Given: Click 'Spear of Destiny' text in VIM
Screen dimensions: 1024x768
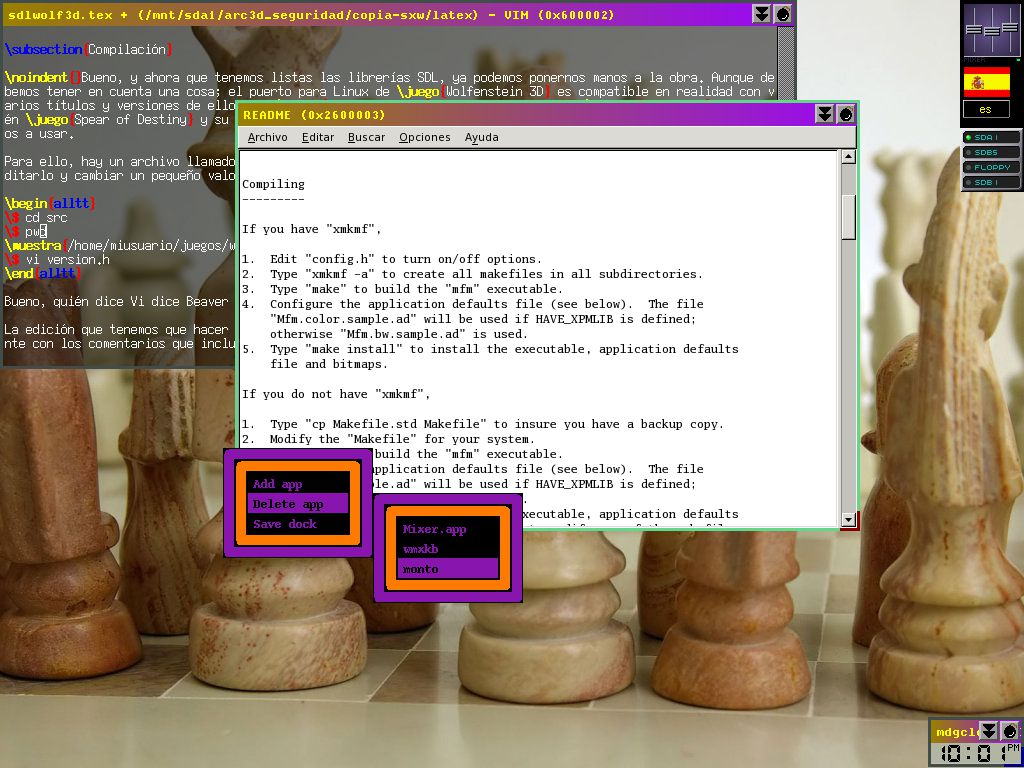Looking at the screenshot, I should pyautogui.click(x=129, y=120).
